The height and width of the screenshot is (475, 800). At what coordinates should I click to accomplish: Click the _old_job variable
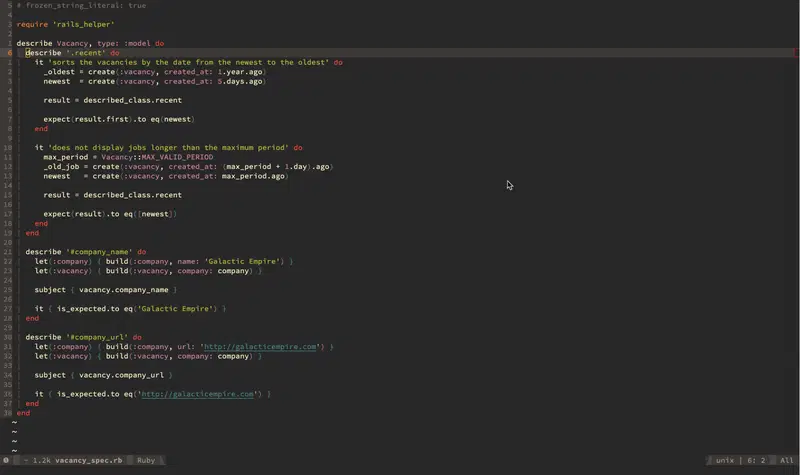pyautogui.click(x=61, y=167)
